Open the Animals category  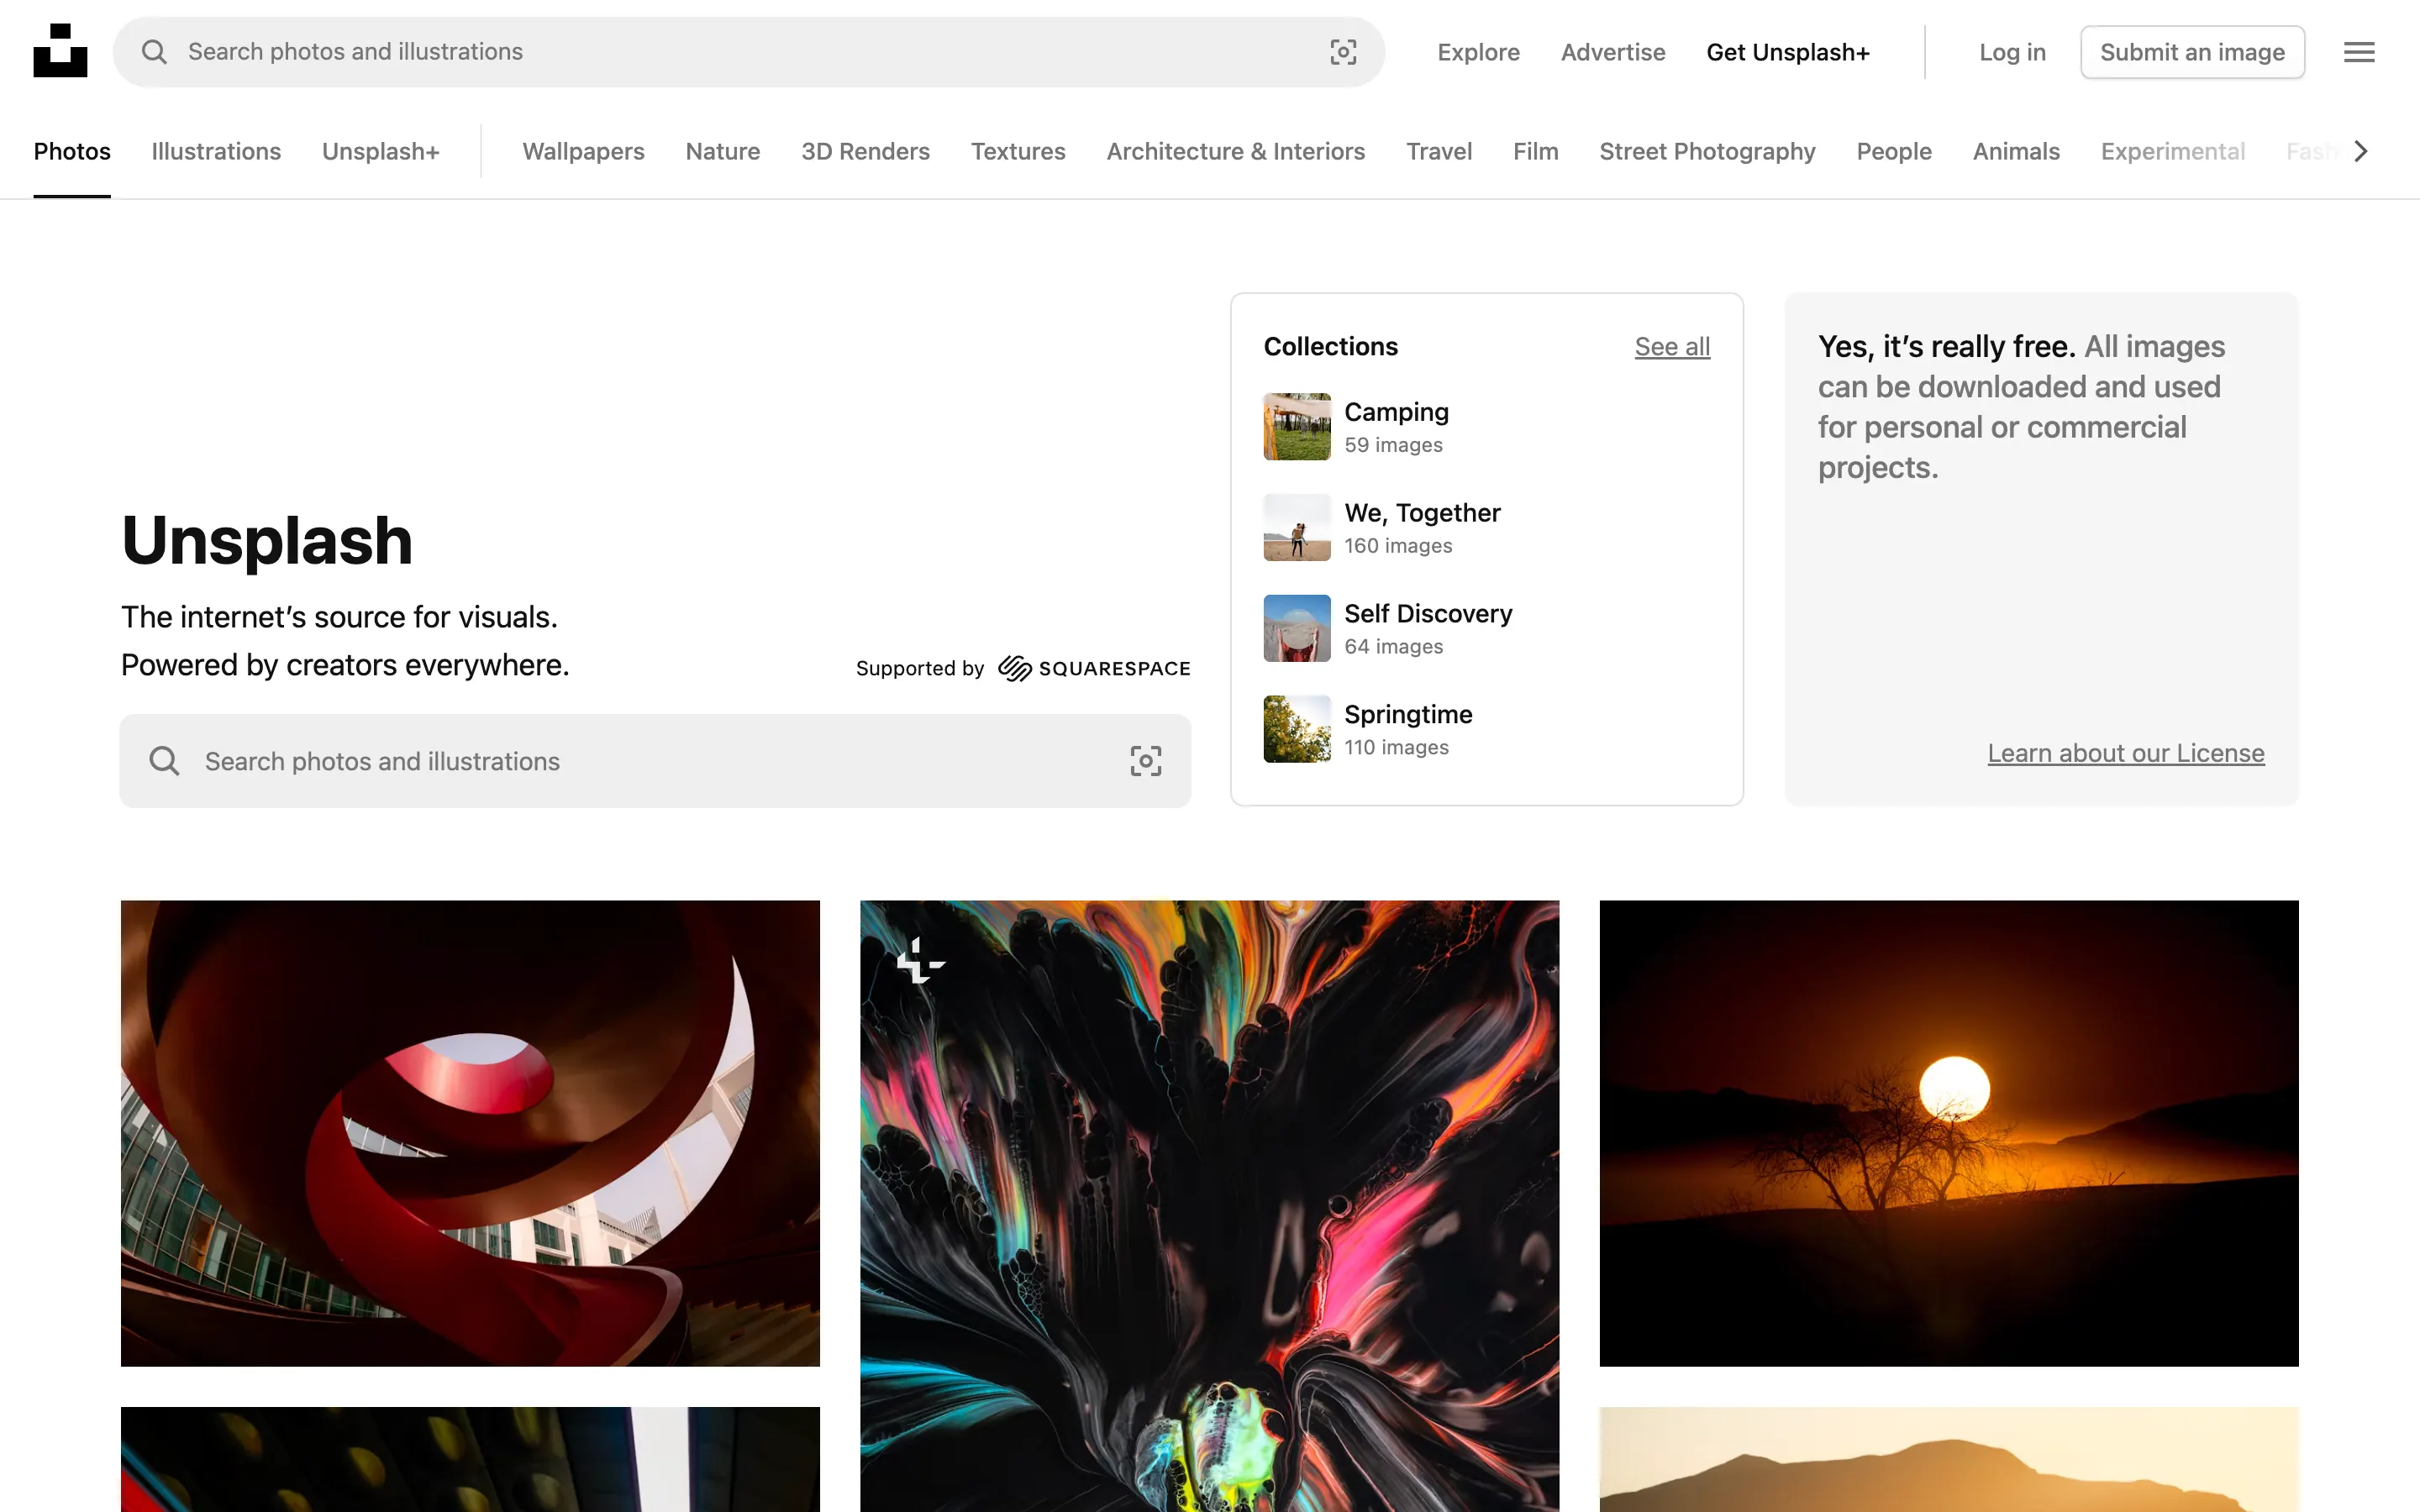[x=2016, y=151]
